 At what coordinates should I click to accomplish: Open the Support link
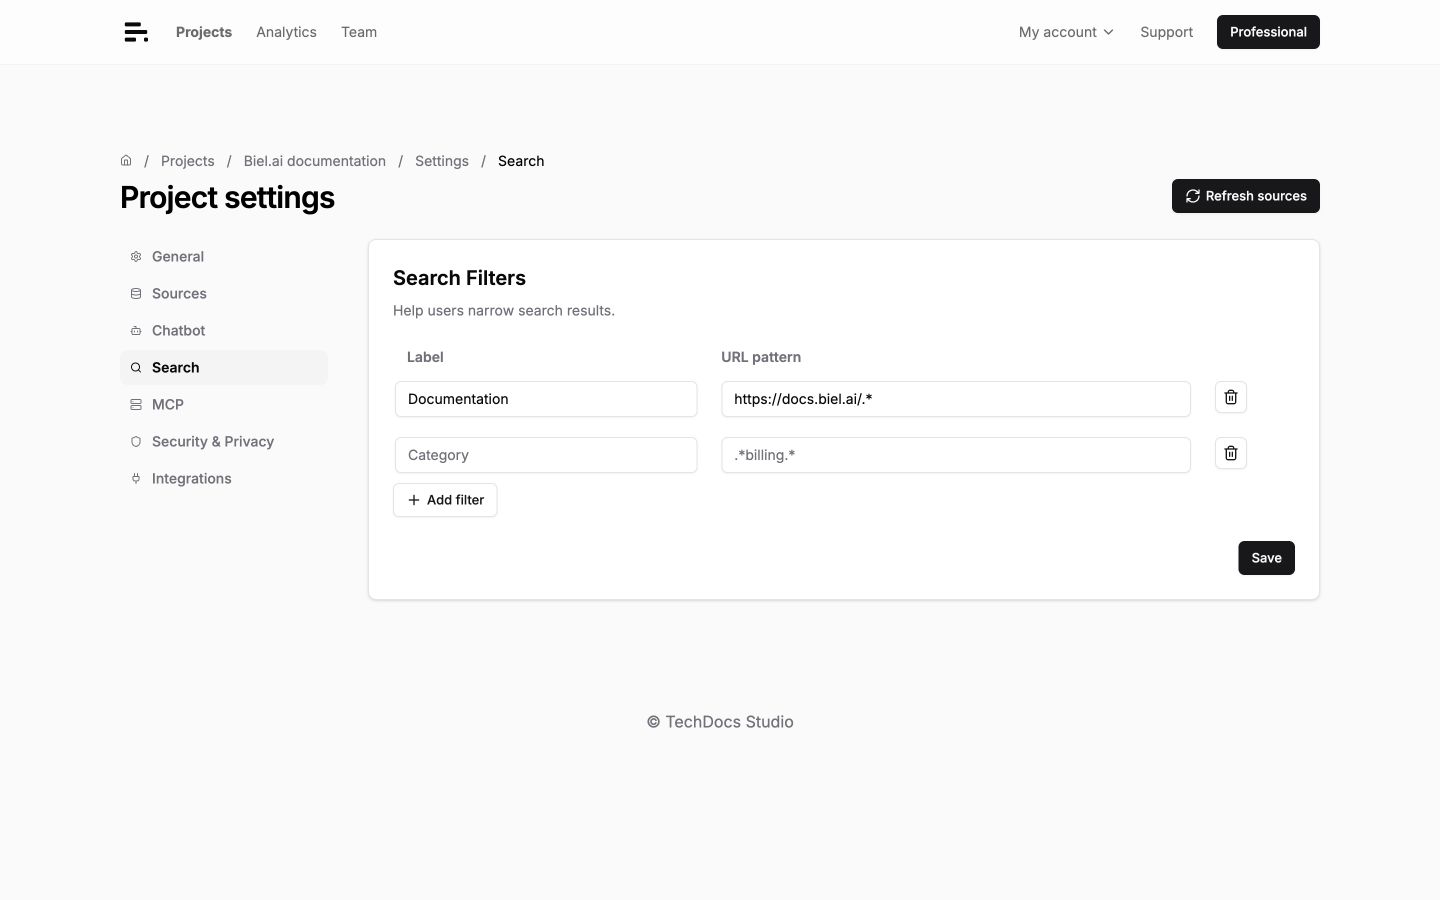tap(1166, 32)
